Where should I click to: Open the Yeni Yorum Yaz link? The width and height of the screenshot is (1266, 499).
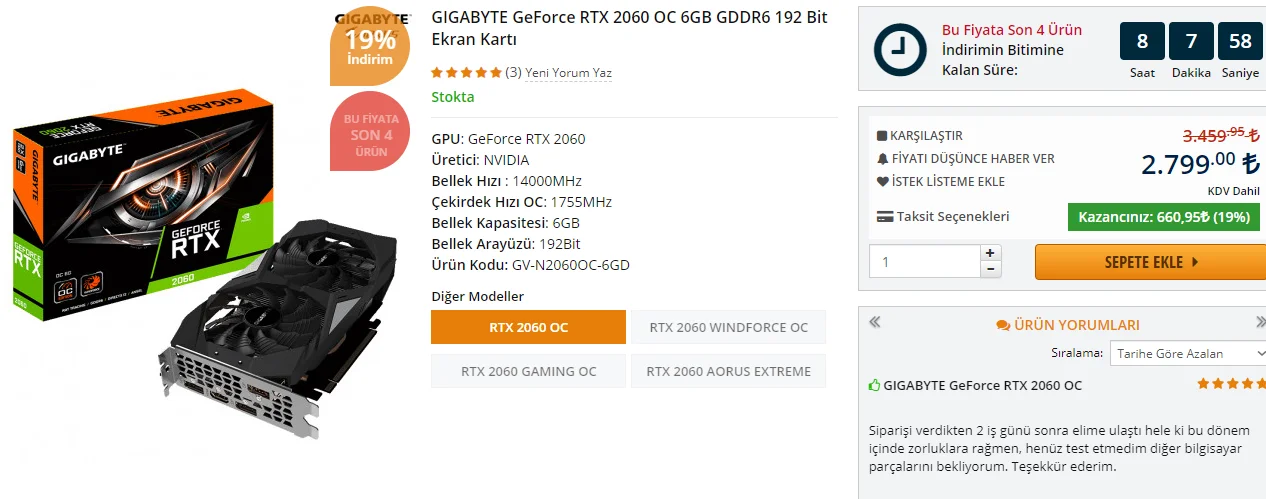(x=568, y=73)
